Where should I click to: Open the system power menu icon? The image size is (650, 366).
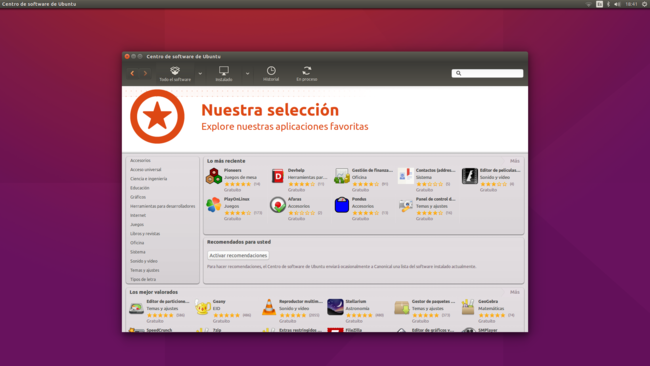[x=645, y=4]
